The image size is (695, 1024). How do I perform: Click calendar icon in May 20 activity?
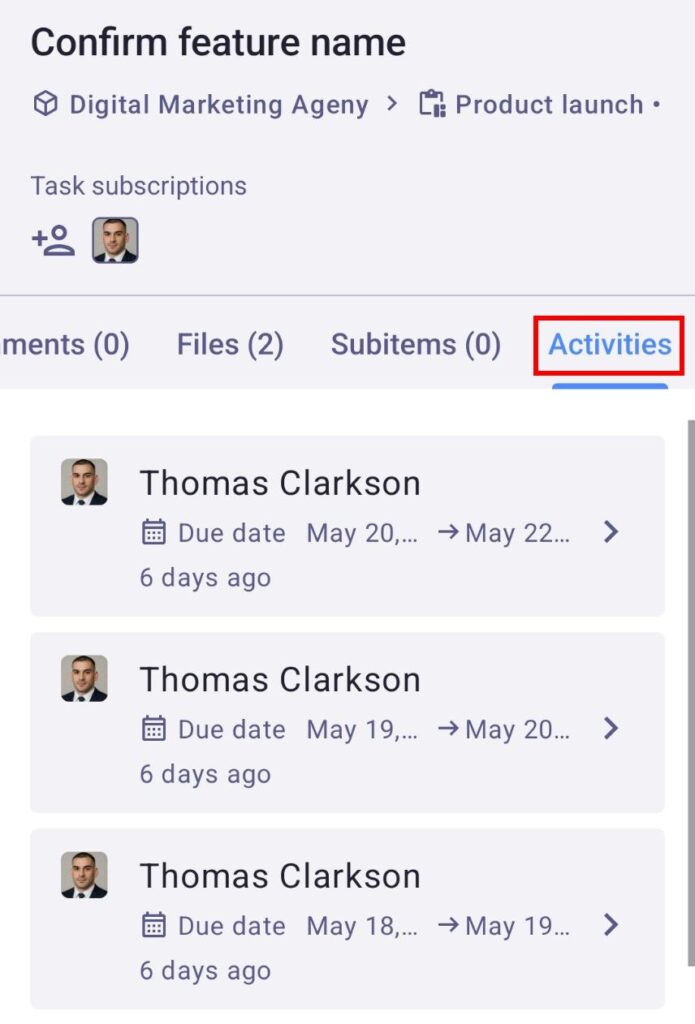coord(153,533)
